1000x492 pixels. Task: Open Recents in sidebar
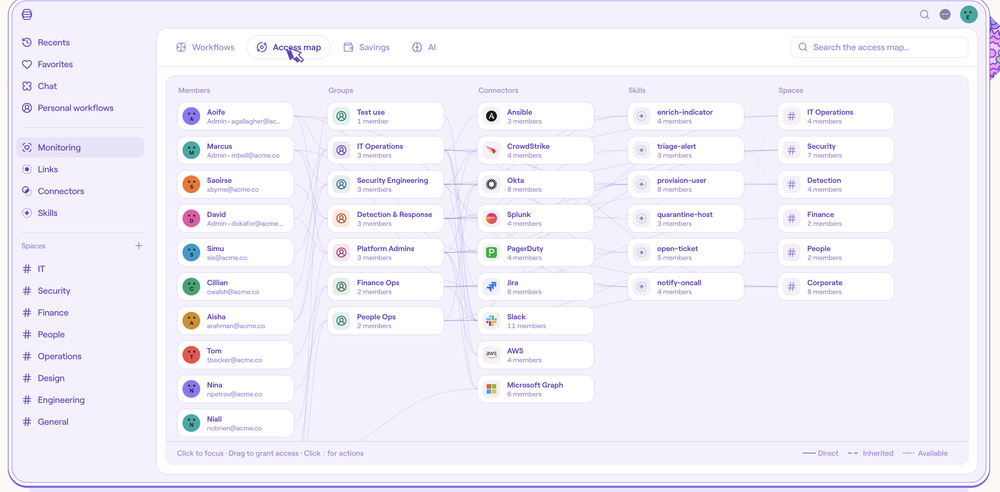pos(80,43)
